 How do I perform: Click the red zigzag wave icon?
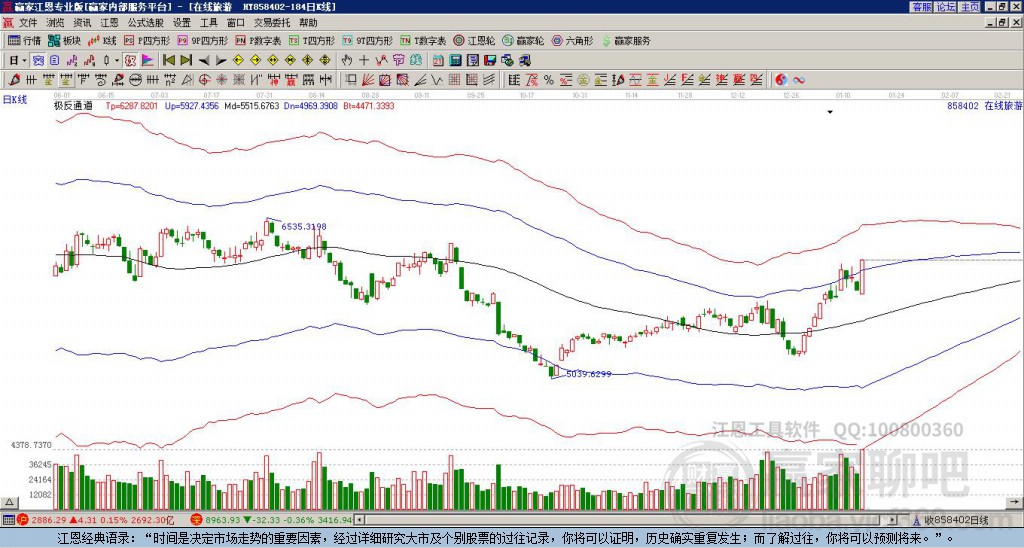pos(381,61)
